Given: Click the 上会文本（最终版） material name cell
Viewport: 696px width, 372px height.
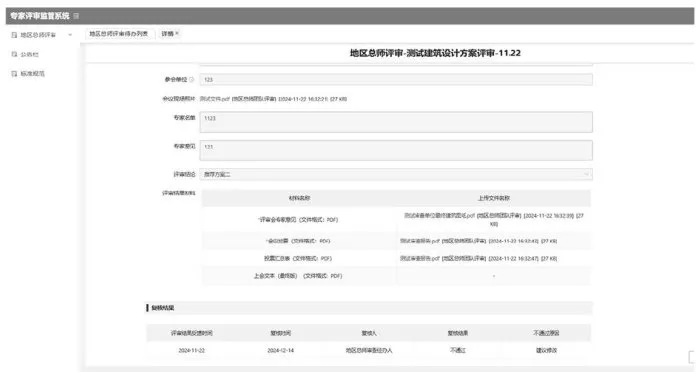Looking at the screenshot, I should tap(299, 276).
